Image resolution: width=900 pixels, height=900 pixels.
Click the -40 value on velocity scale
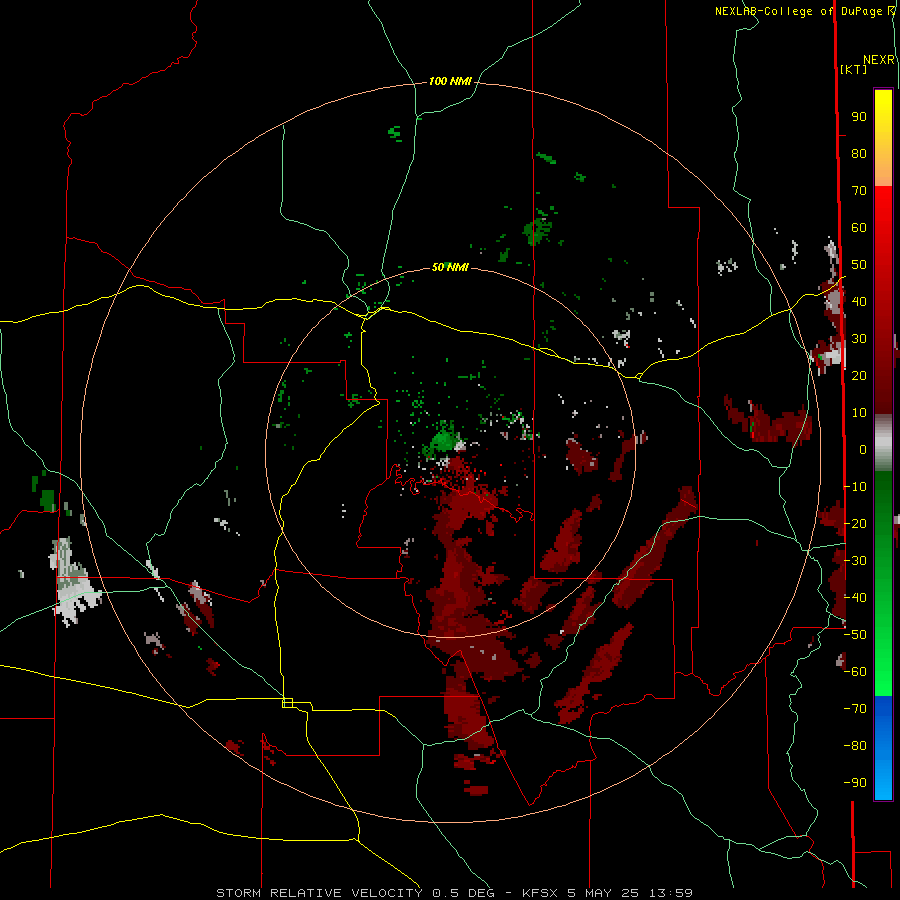855,598
